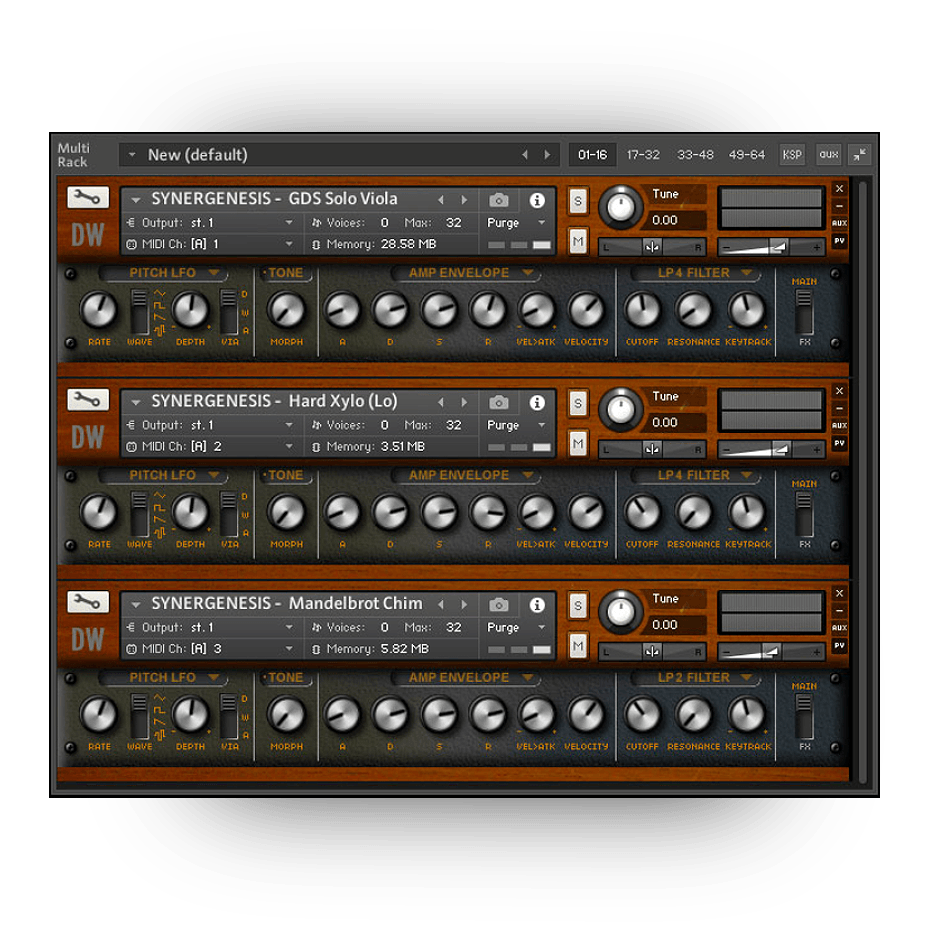Go to the next preset after Hard Xylo (Lo)
The image size is (930, 930).
(x=464, y=403)
